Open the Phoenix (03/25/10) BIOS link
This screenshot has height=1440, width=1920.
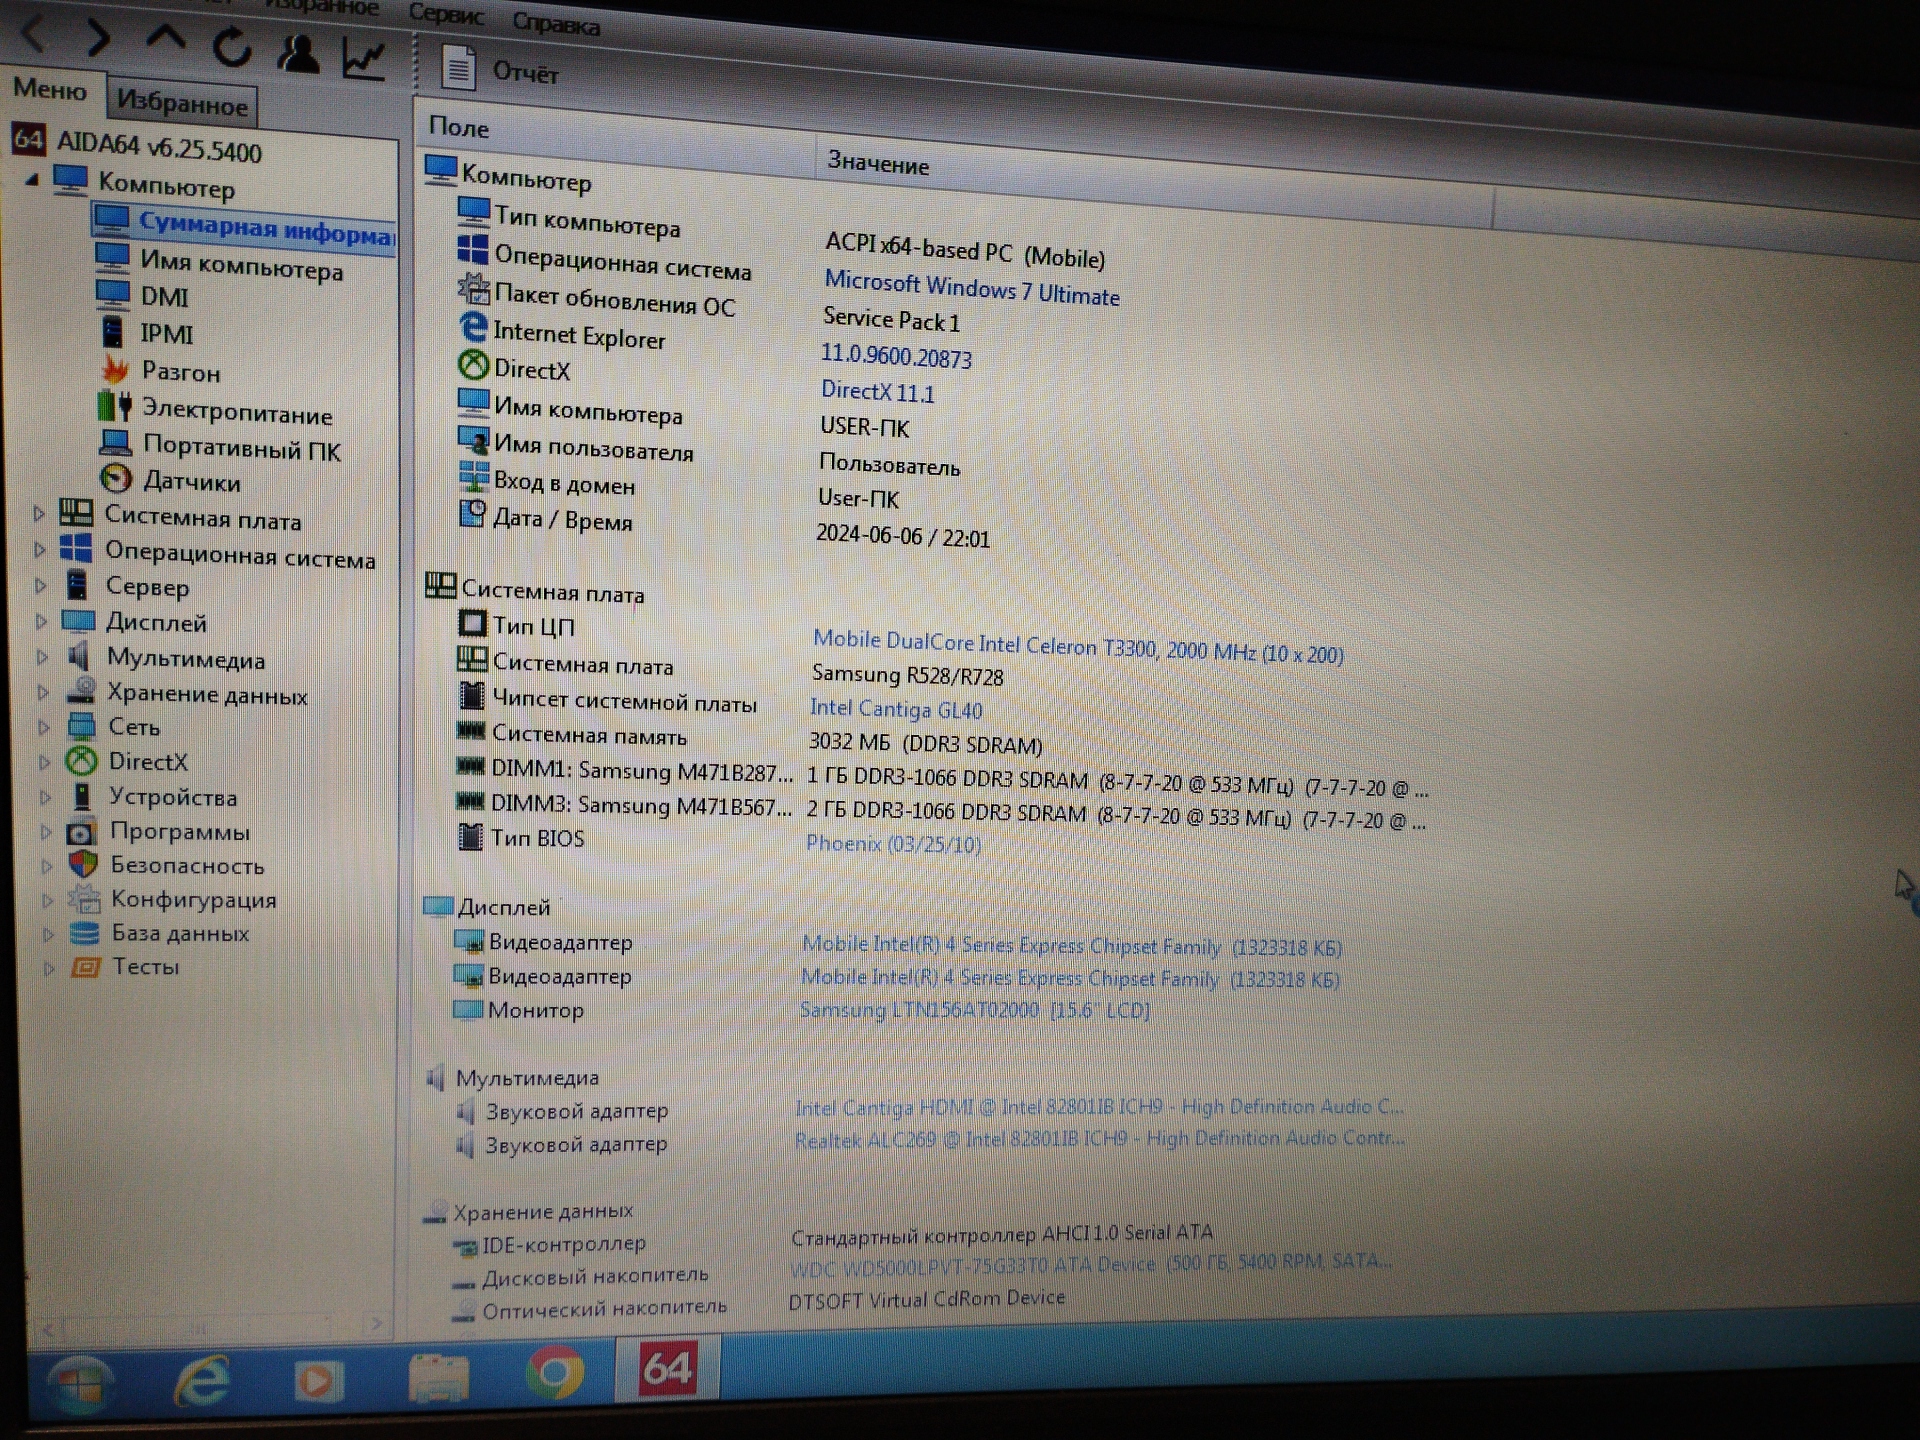coord(893,844)
